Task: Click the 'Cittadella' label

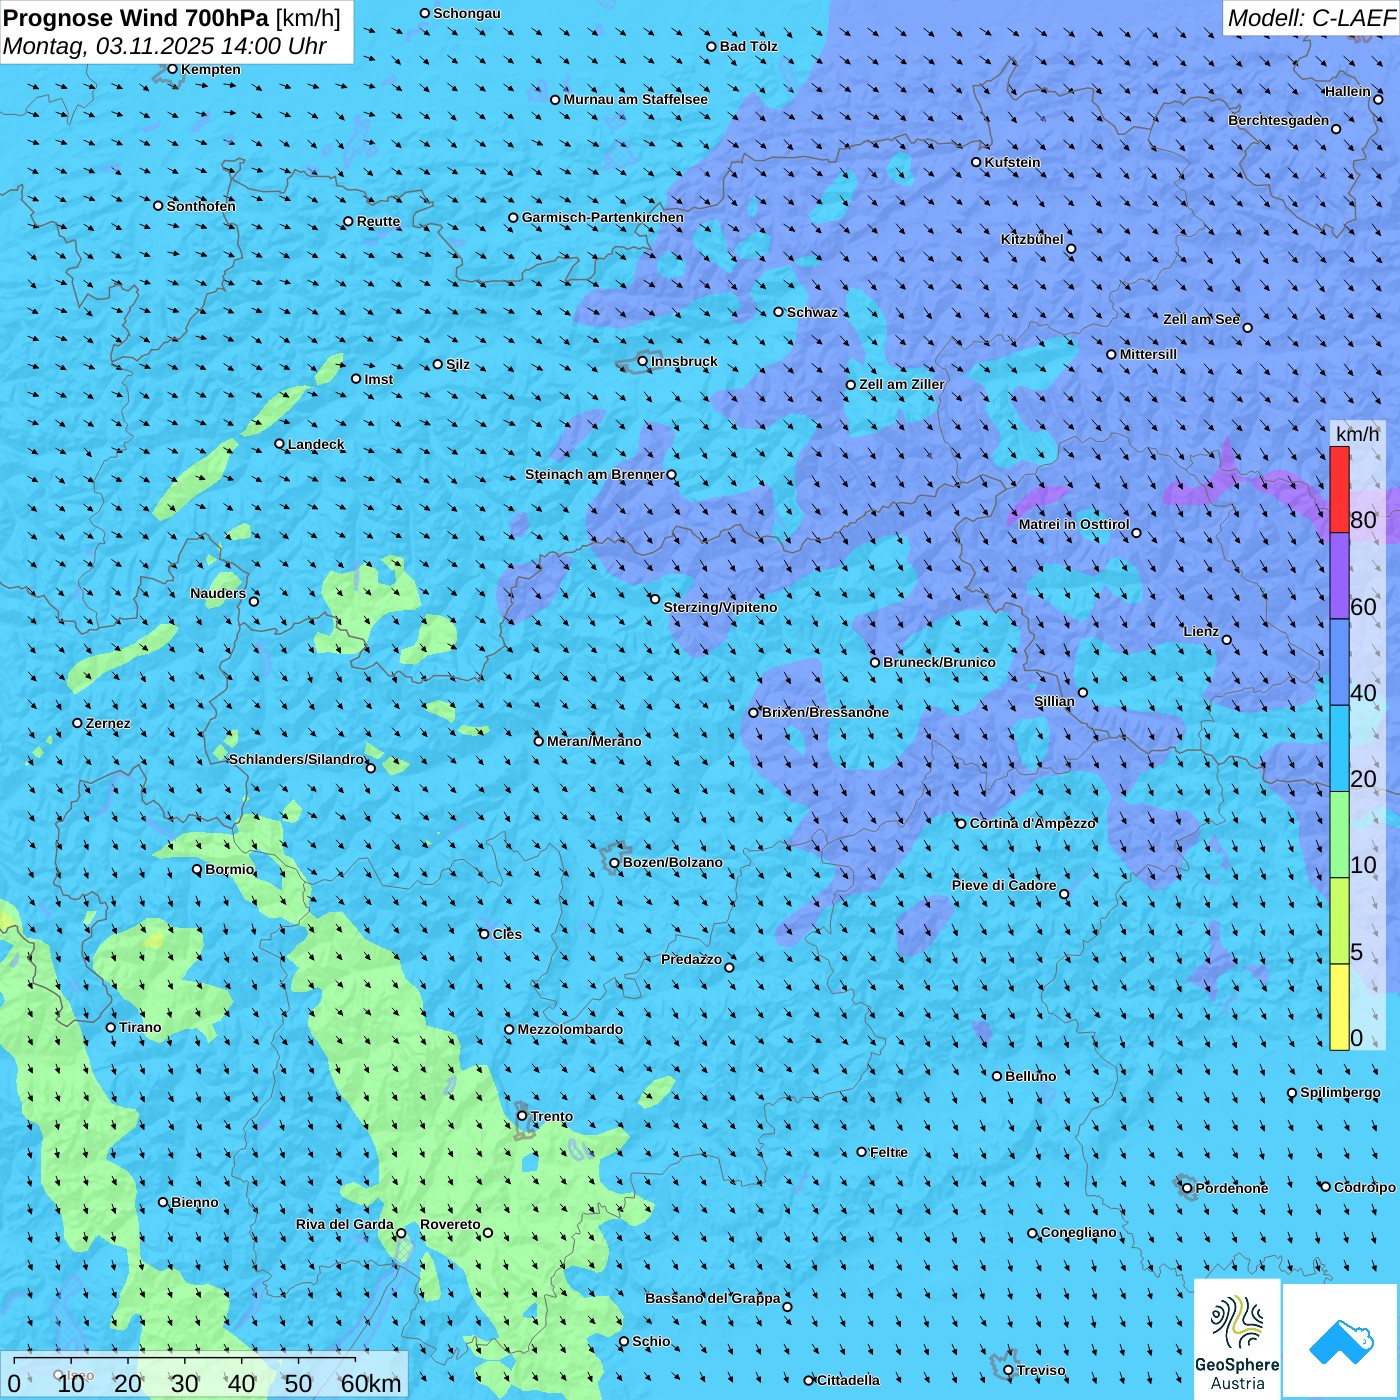Action: (x=849, y=1380)
